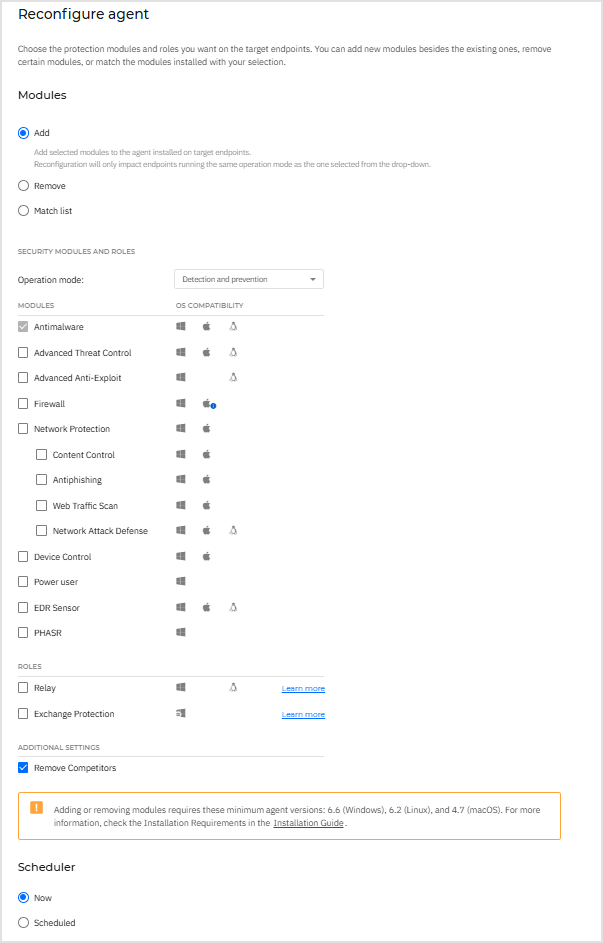Click the Linux icon next to Advanced Anti-Exploit
Viewport: 603px width, 943px height.
(x=233, y=377)
